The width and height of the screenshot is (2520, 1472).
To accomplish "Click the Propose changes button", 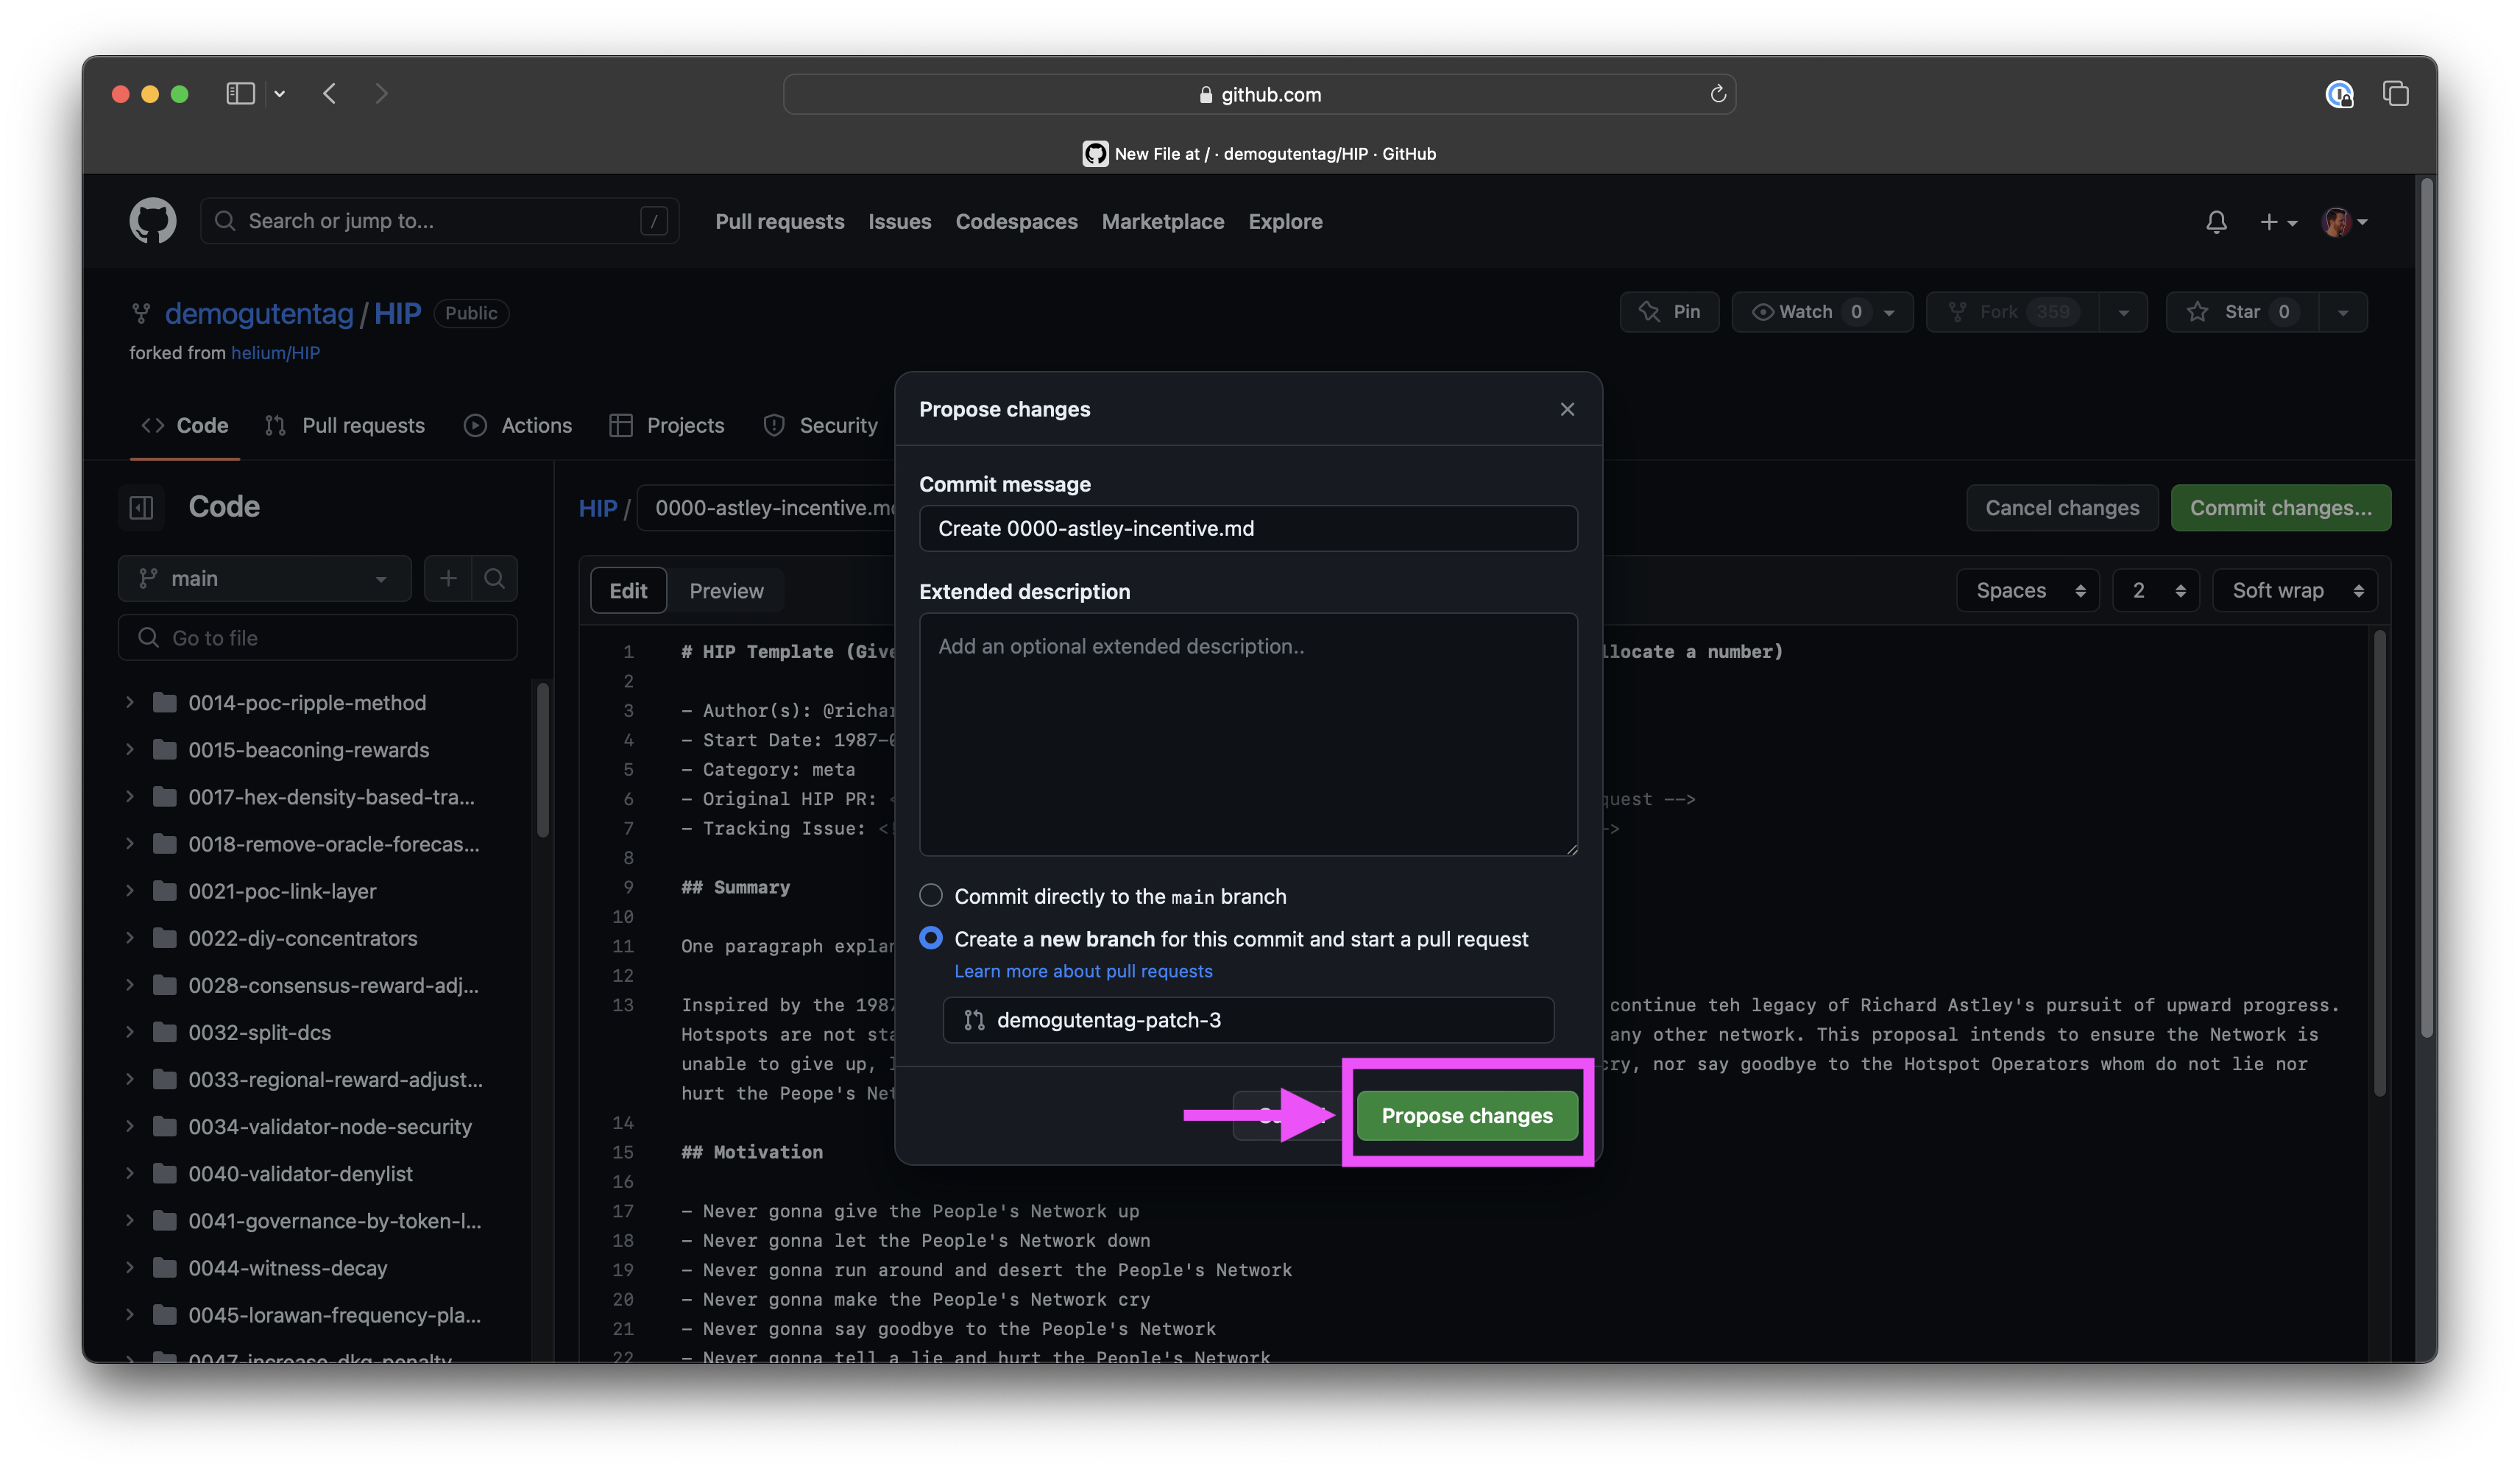I will (1466, 1115).
